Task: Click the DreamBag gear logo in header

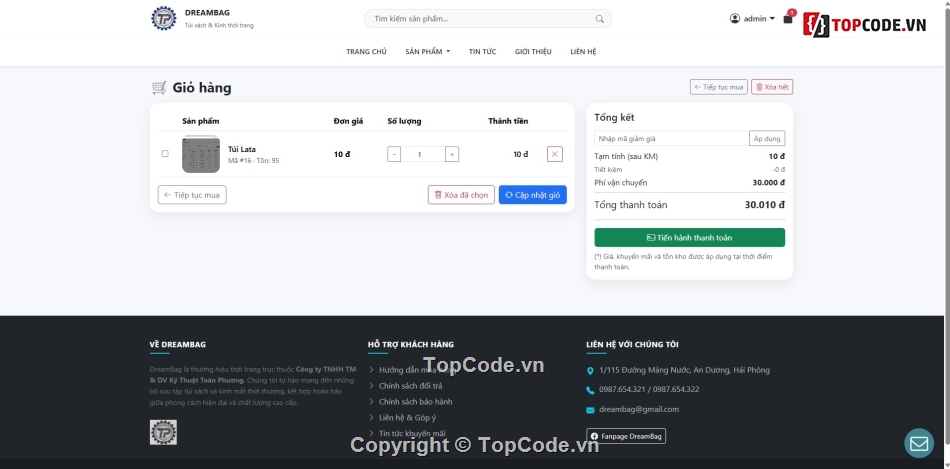Action: pos(164,18)
